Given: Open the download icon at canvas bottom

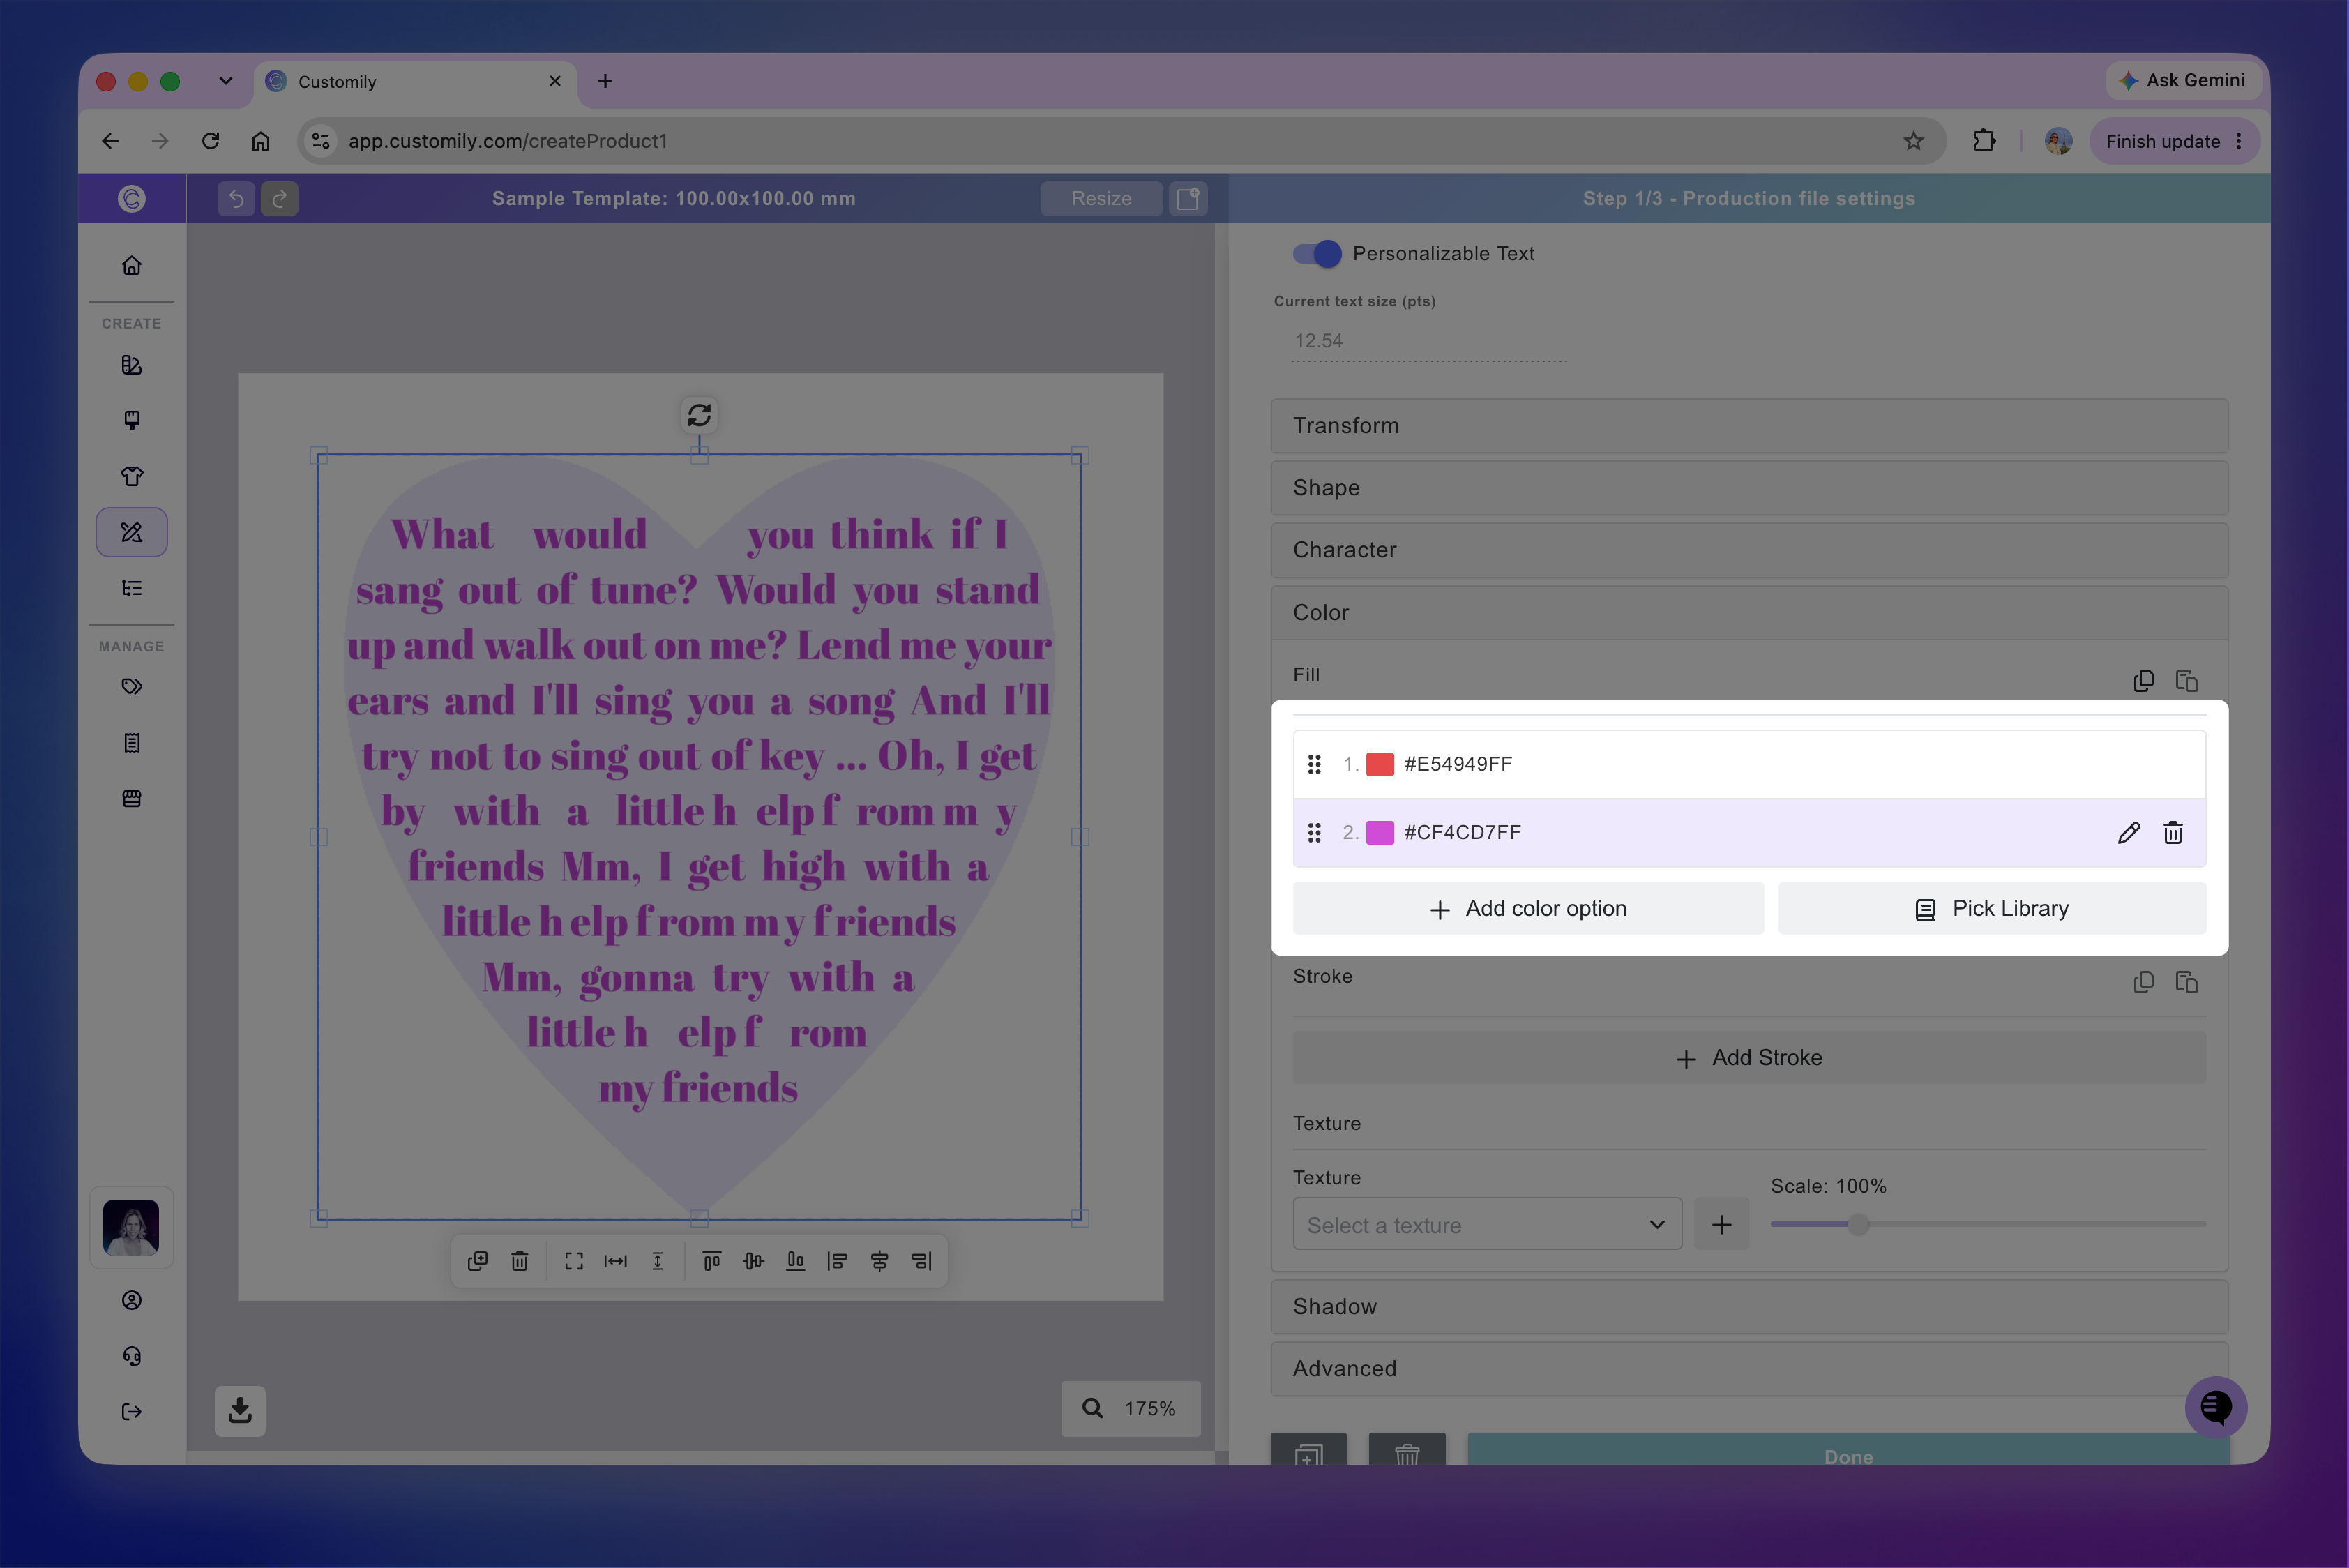Looking at the screenshot, I should tap(240, 1410).
